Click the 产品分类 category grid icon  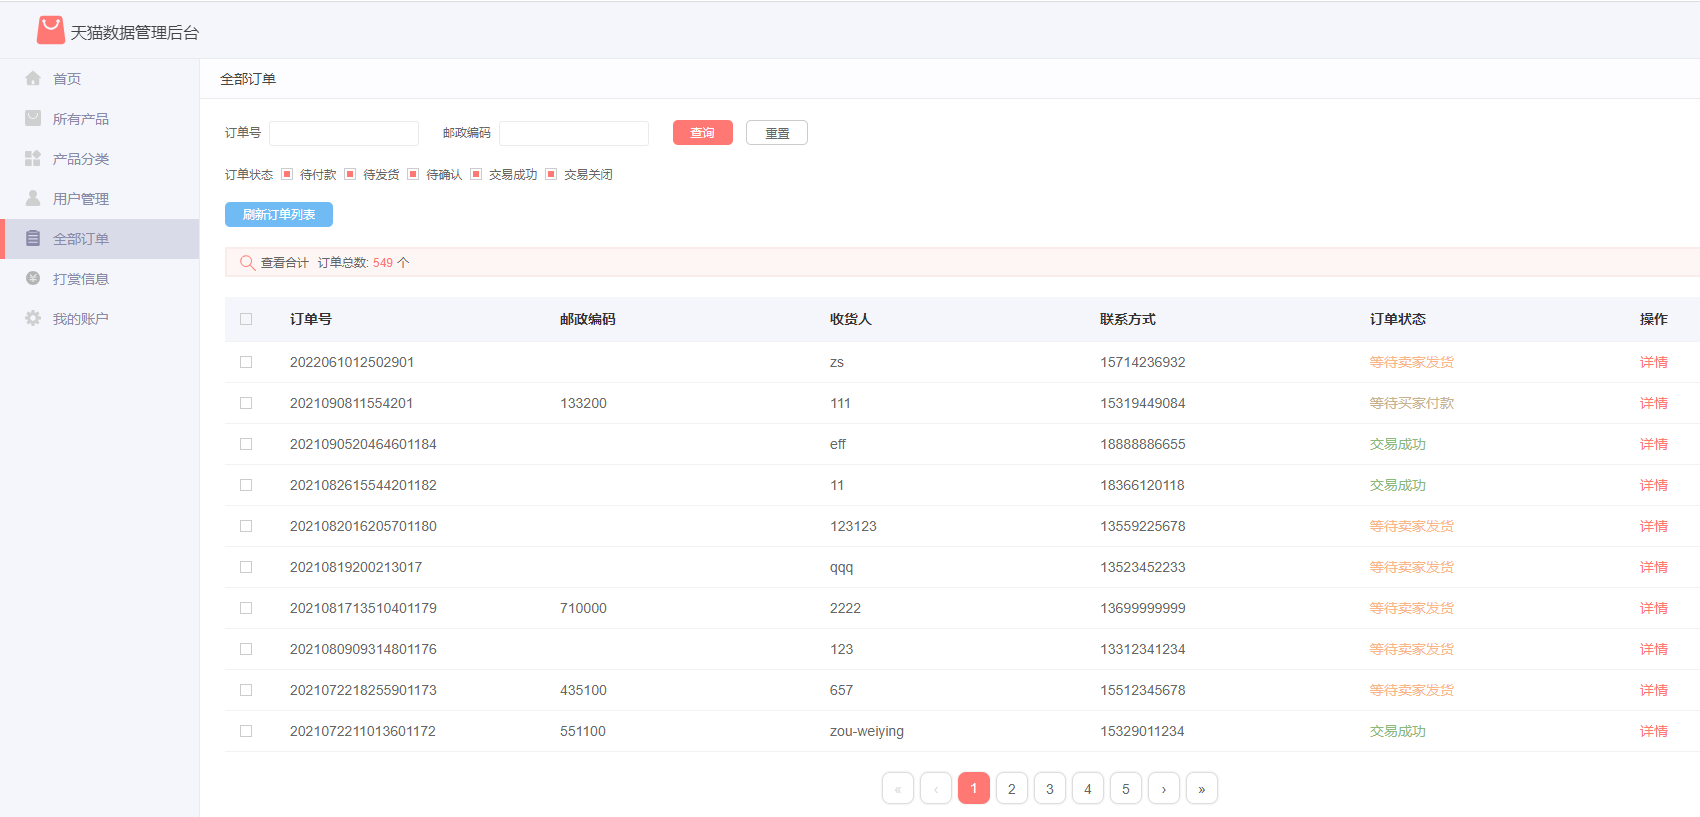[33, 158]
